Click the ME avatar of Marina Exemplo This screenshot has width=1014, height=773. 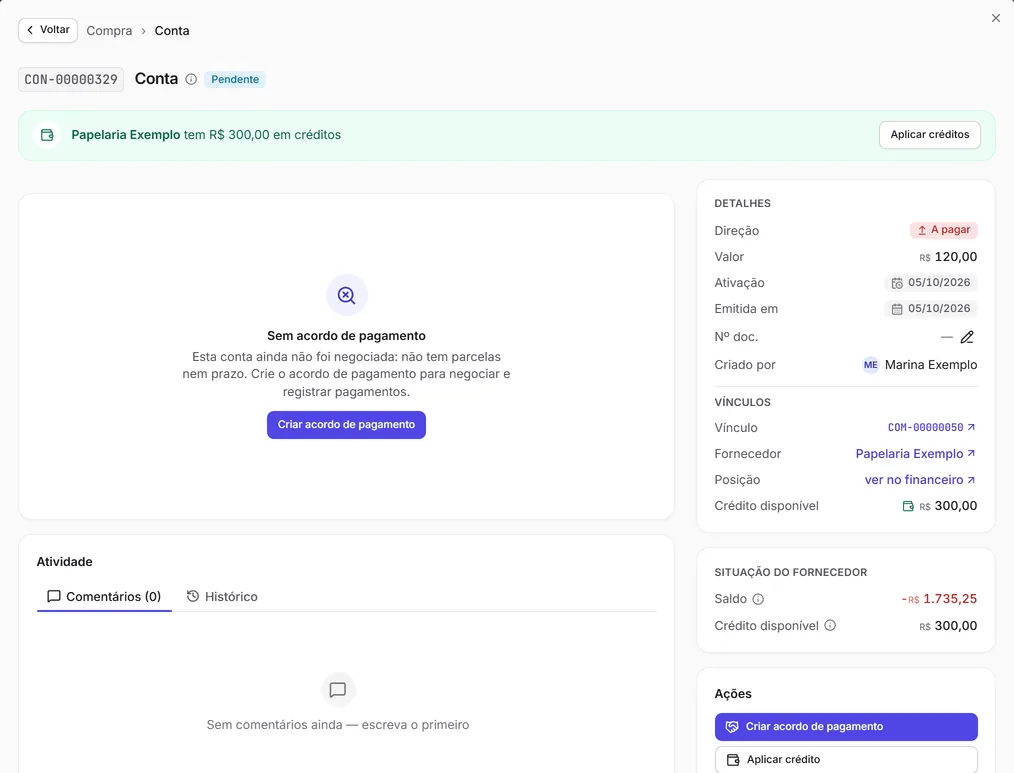pos(870,365)
